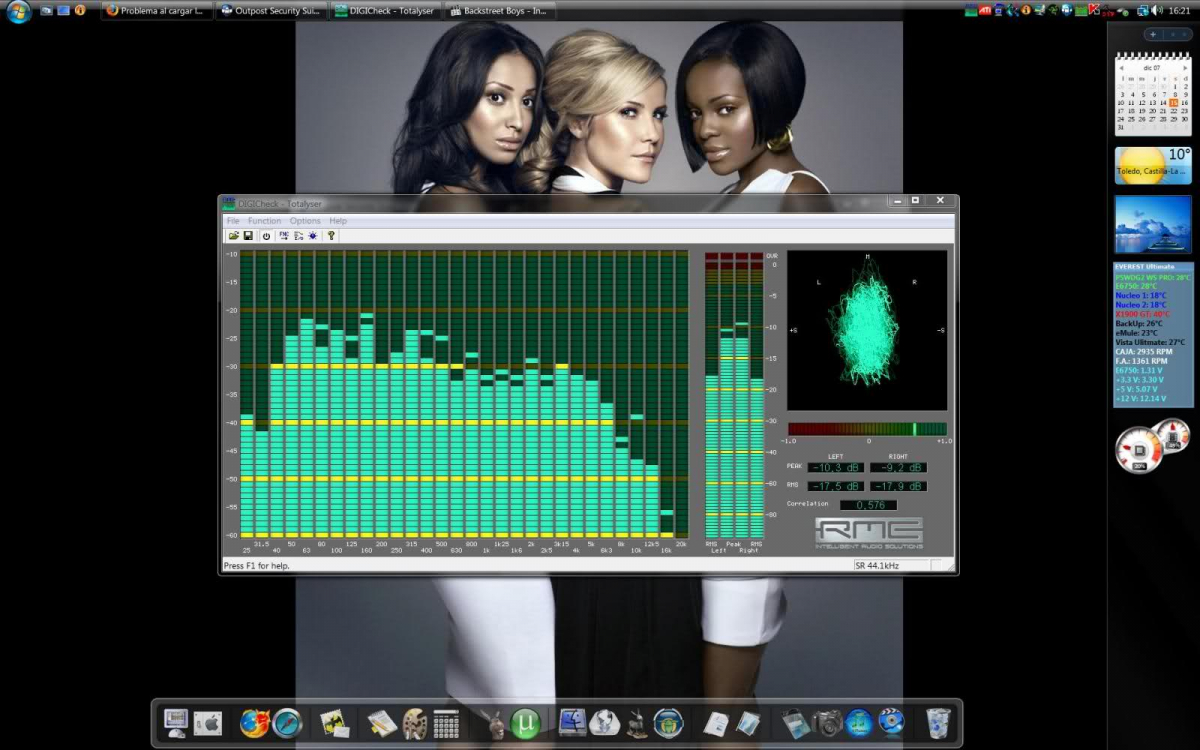
Task: Click the CPU meter gauge gadget
Action: [x=1139, y=452]
